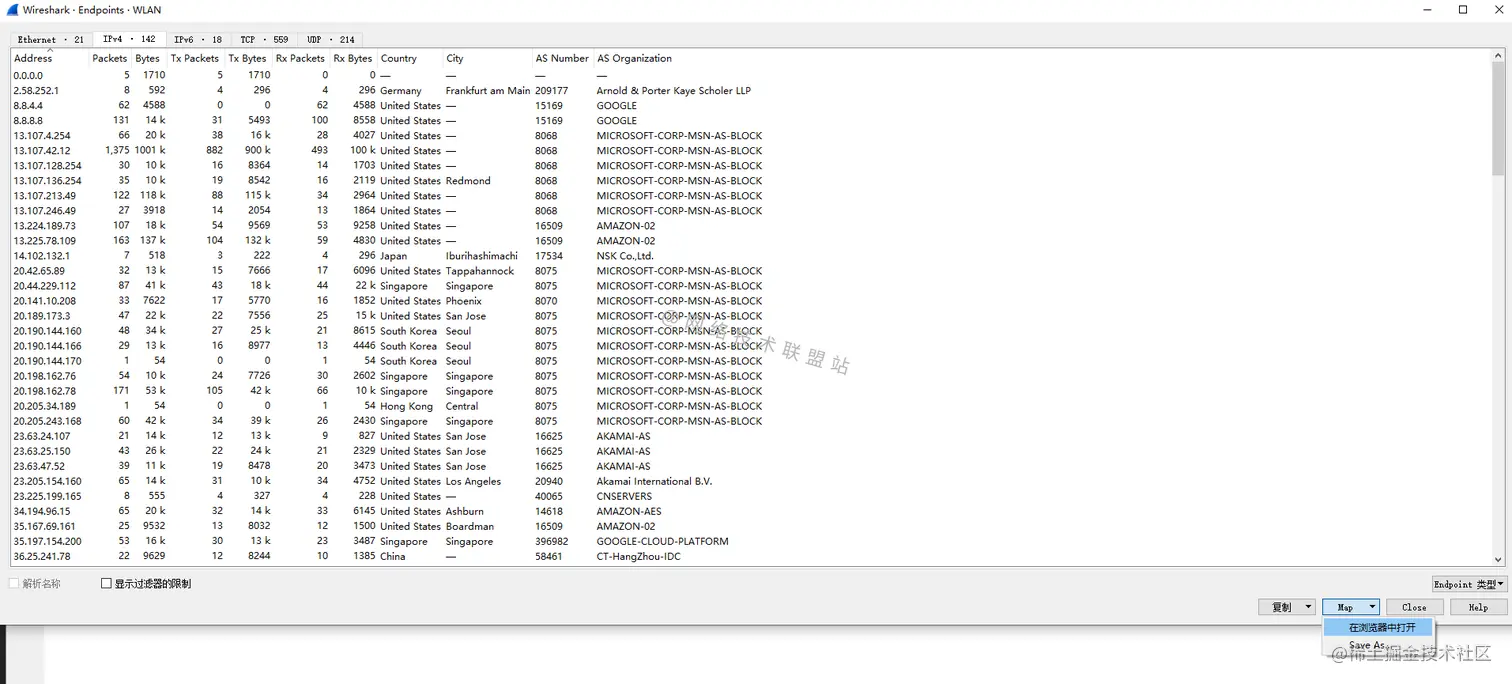Select the 13.107.213.49 endpoint row
Image resolution: width=1512 pixels, height=684 pixels.
[750, 195]
